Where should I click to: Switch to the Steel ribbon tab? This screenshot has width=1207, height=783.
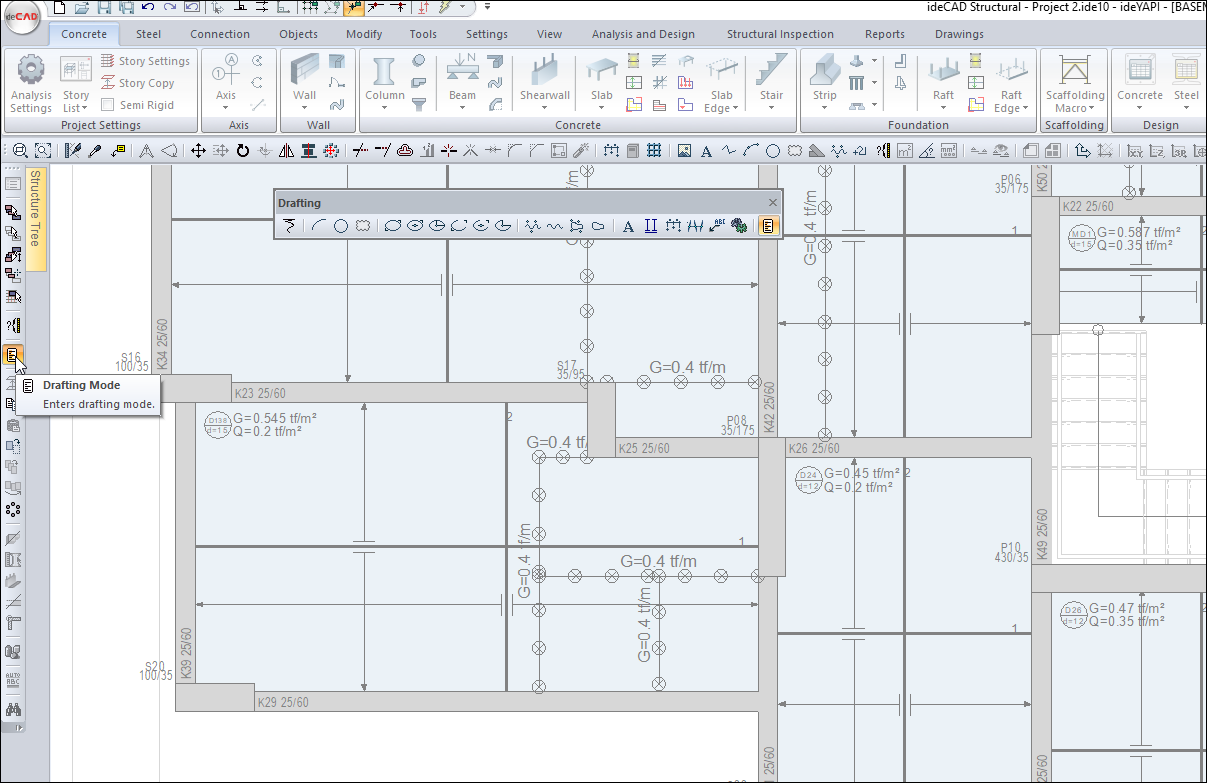(148, 33)
